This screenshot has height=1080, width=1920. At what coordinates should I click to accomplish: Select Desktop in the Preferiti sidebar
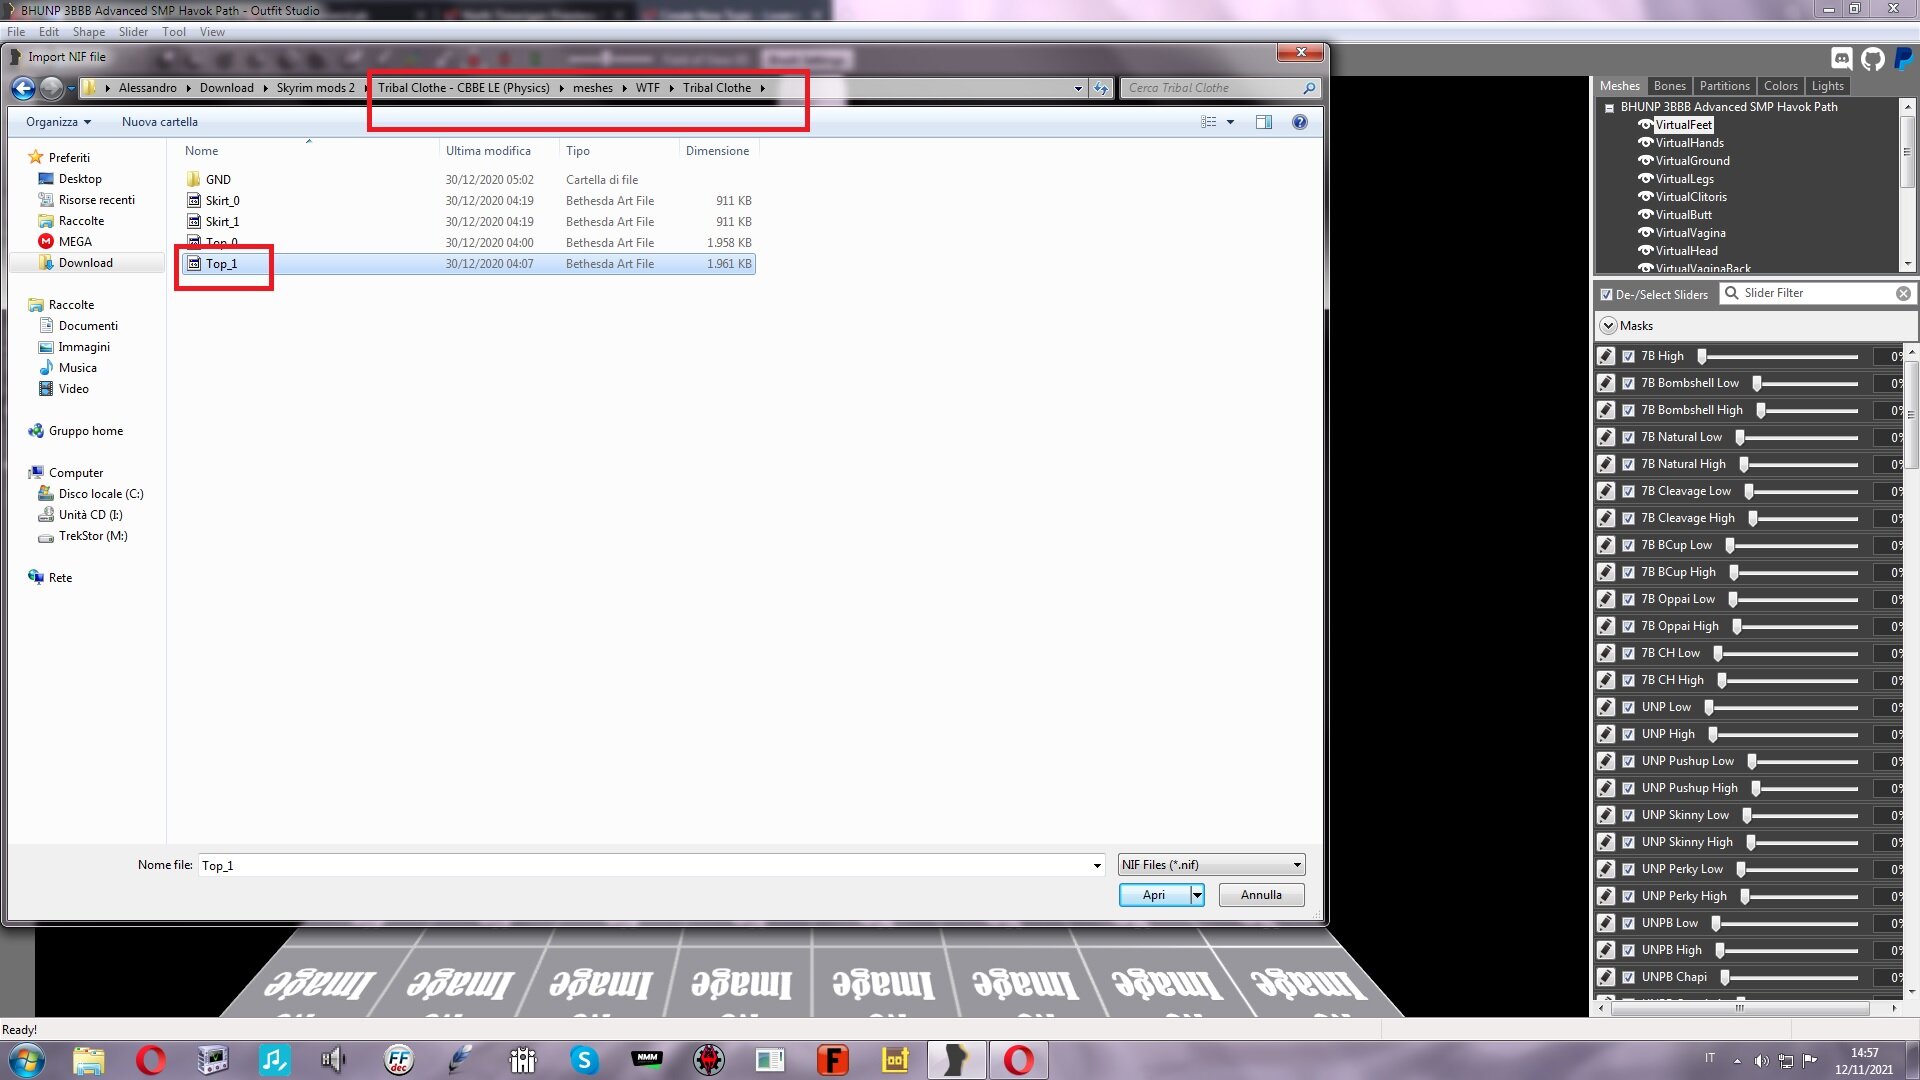tap(80, 179)
